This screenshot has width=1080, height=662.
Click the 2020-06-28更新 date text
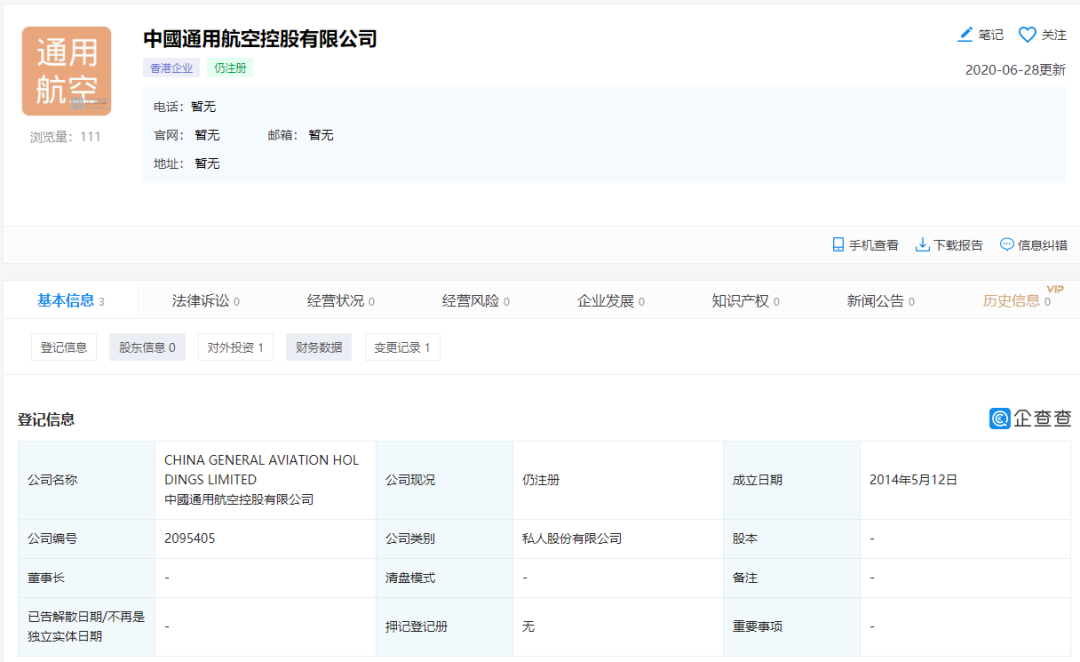click(x=1015, y=70)
